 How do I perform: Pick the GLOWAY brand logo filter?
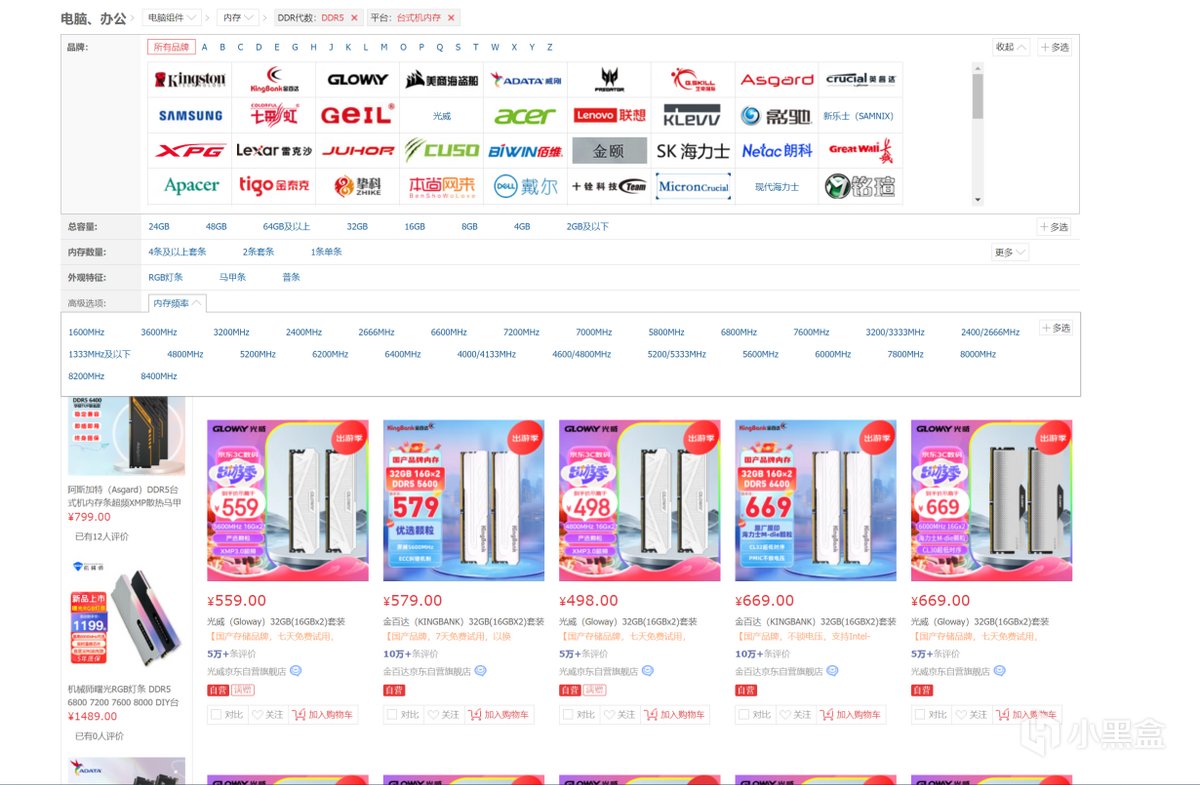358,80
